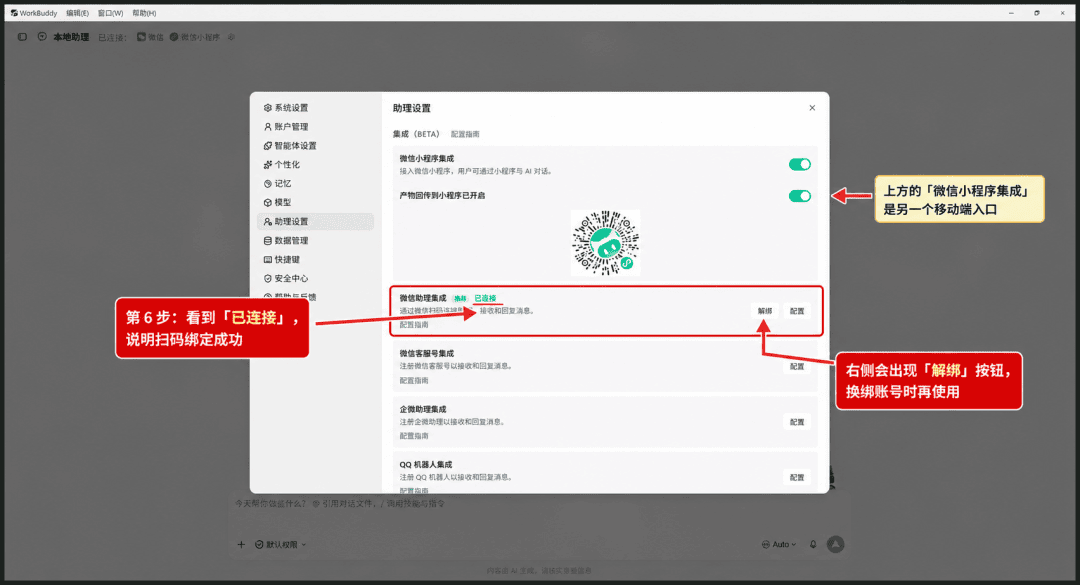
Task: Click 配置 for 企微助理集成
Action: click(x=797, y=422)
